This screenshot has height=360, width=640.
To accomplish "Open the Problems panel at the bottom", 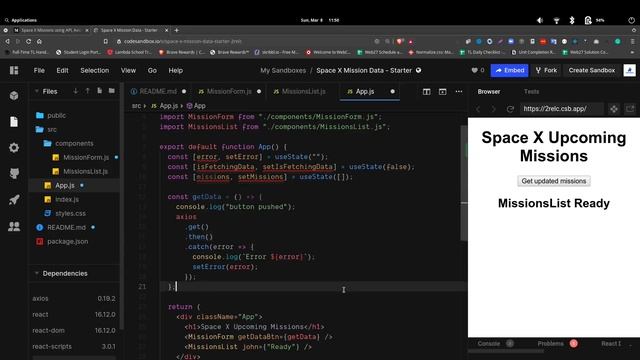I will (x=551, y=344).
